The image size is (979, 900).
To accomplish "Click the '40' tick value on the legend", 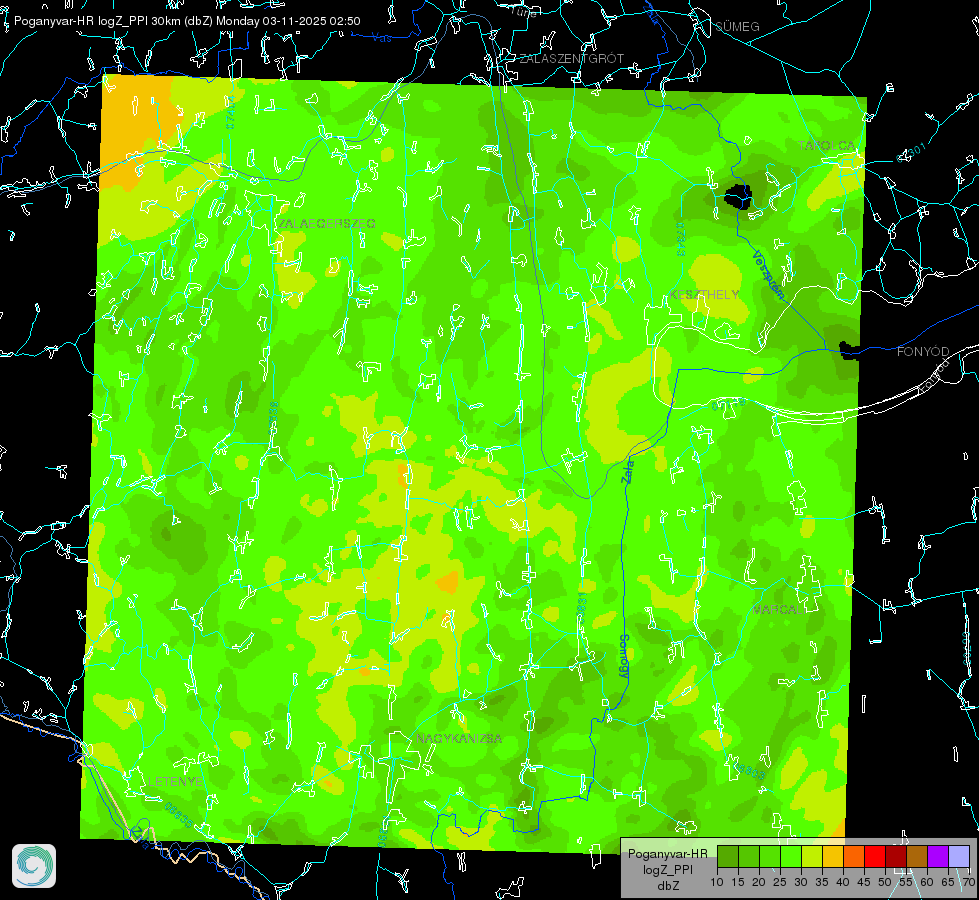I will [x=843, y=883].
